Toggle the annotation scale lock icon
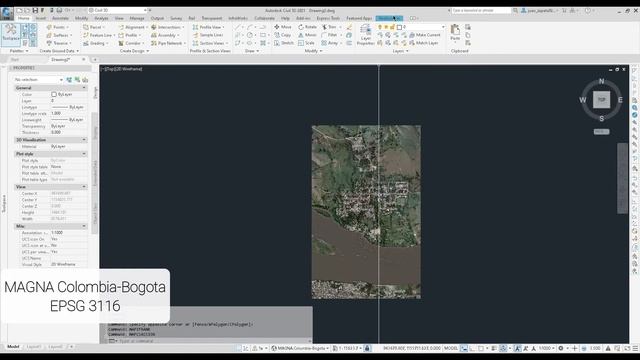This screenshot has width=640, height=360. pyautogui.click(x=367, y=348)
